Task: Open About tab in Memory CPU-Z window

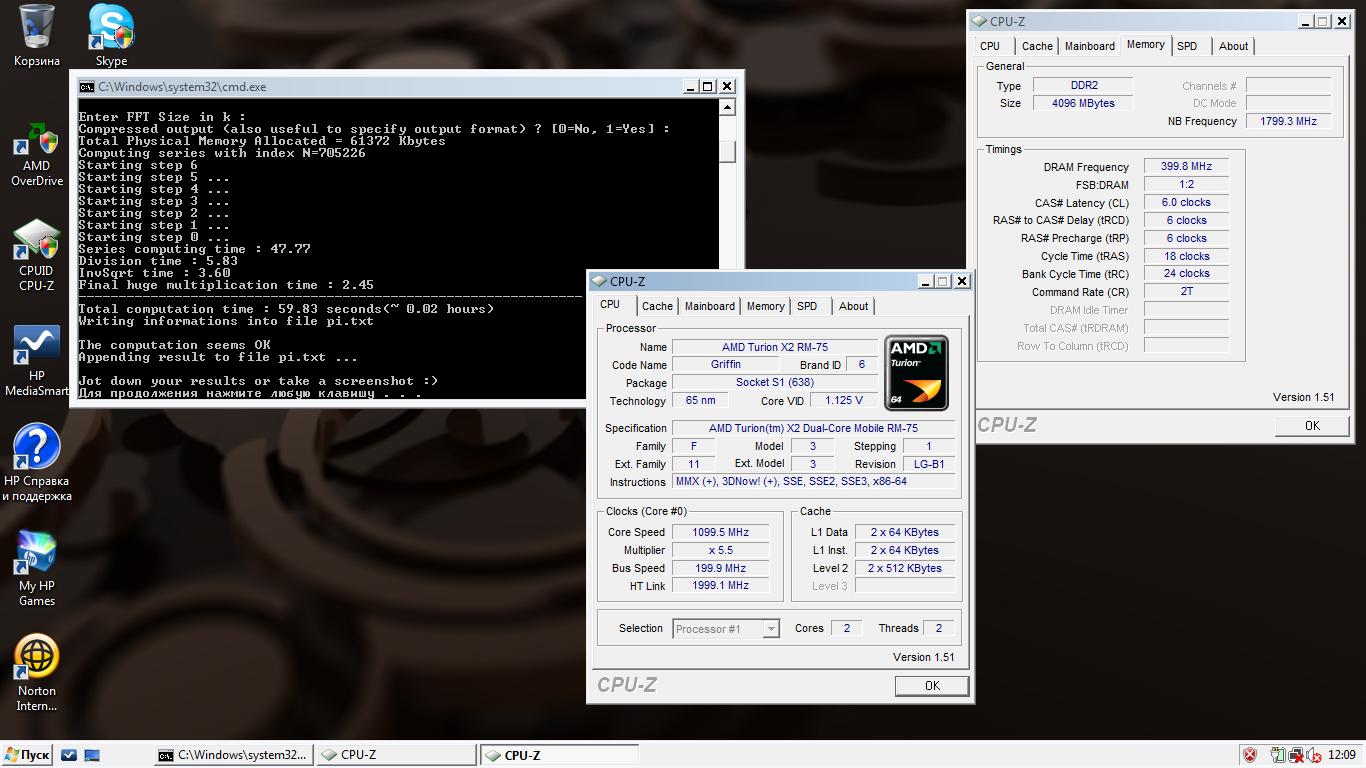Action: [1233, 46]
